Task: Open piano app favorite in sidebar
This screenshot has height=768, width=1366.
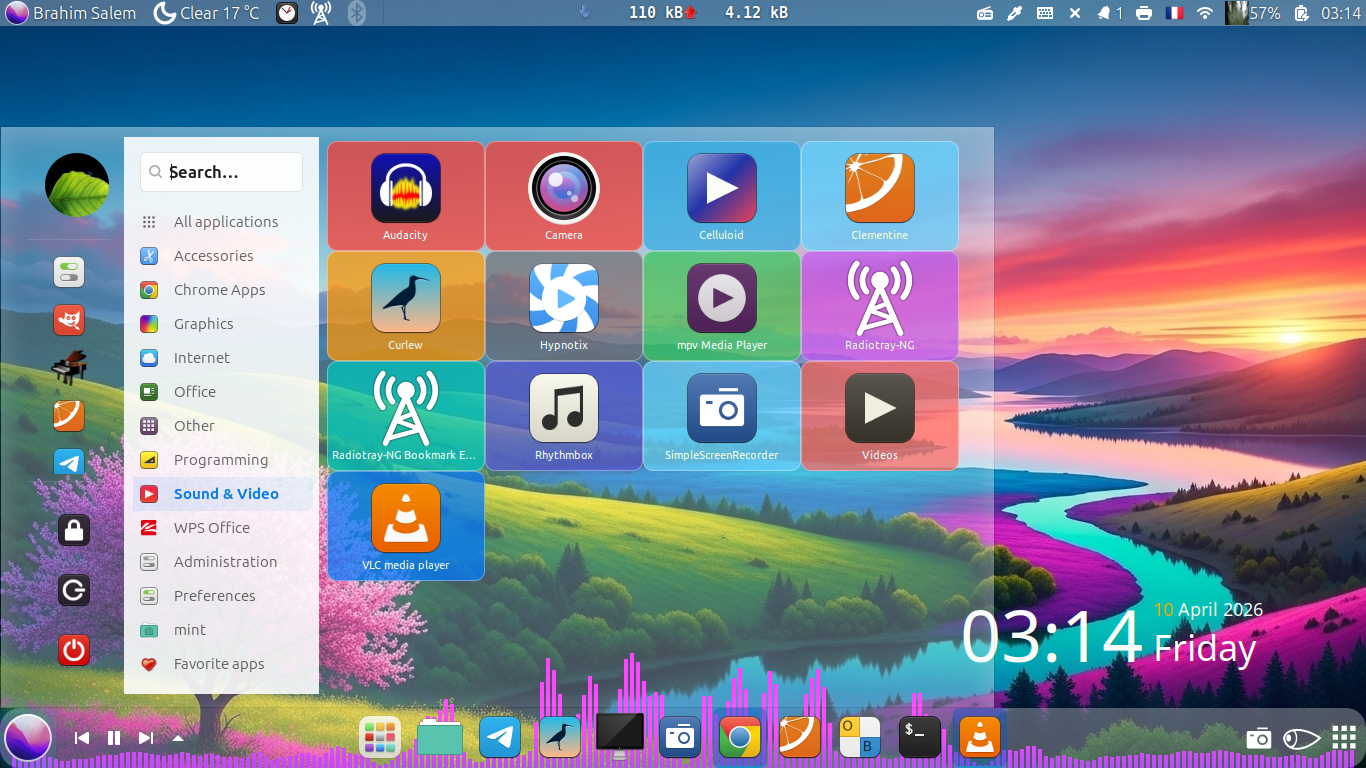Action: pos(69,367)
